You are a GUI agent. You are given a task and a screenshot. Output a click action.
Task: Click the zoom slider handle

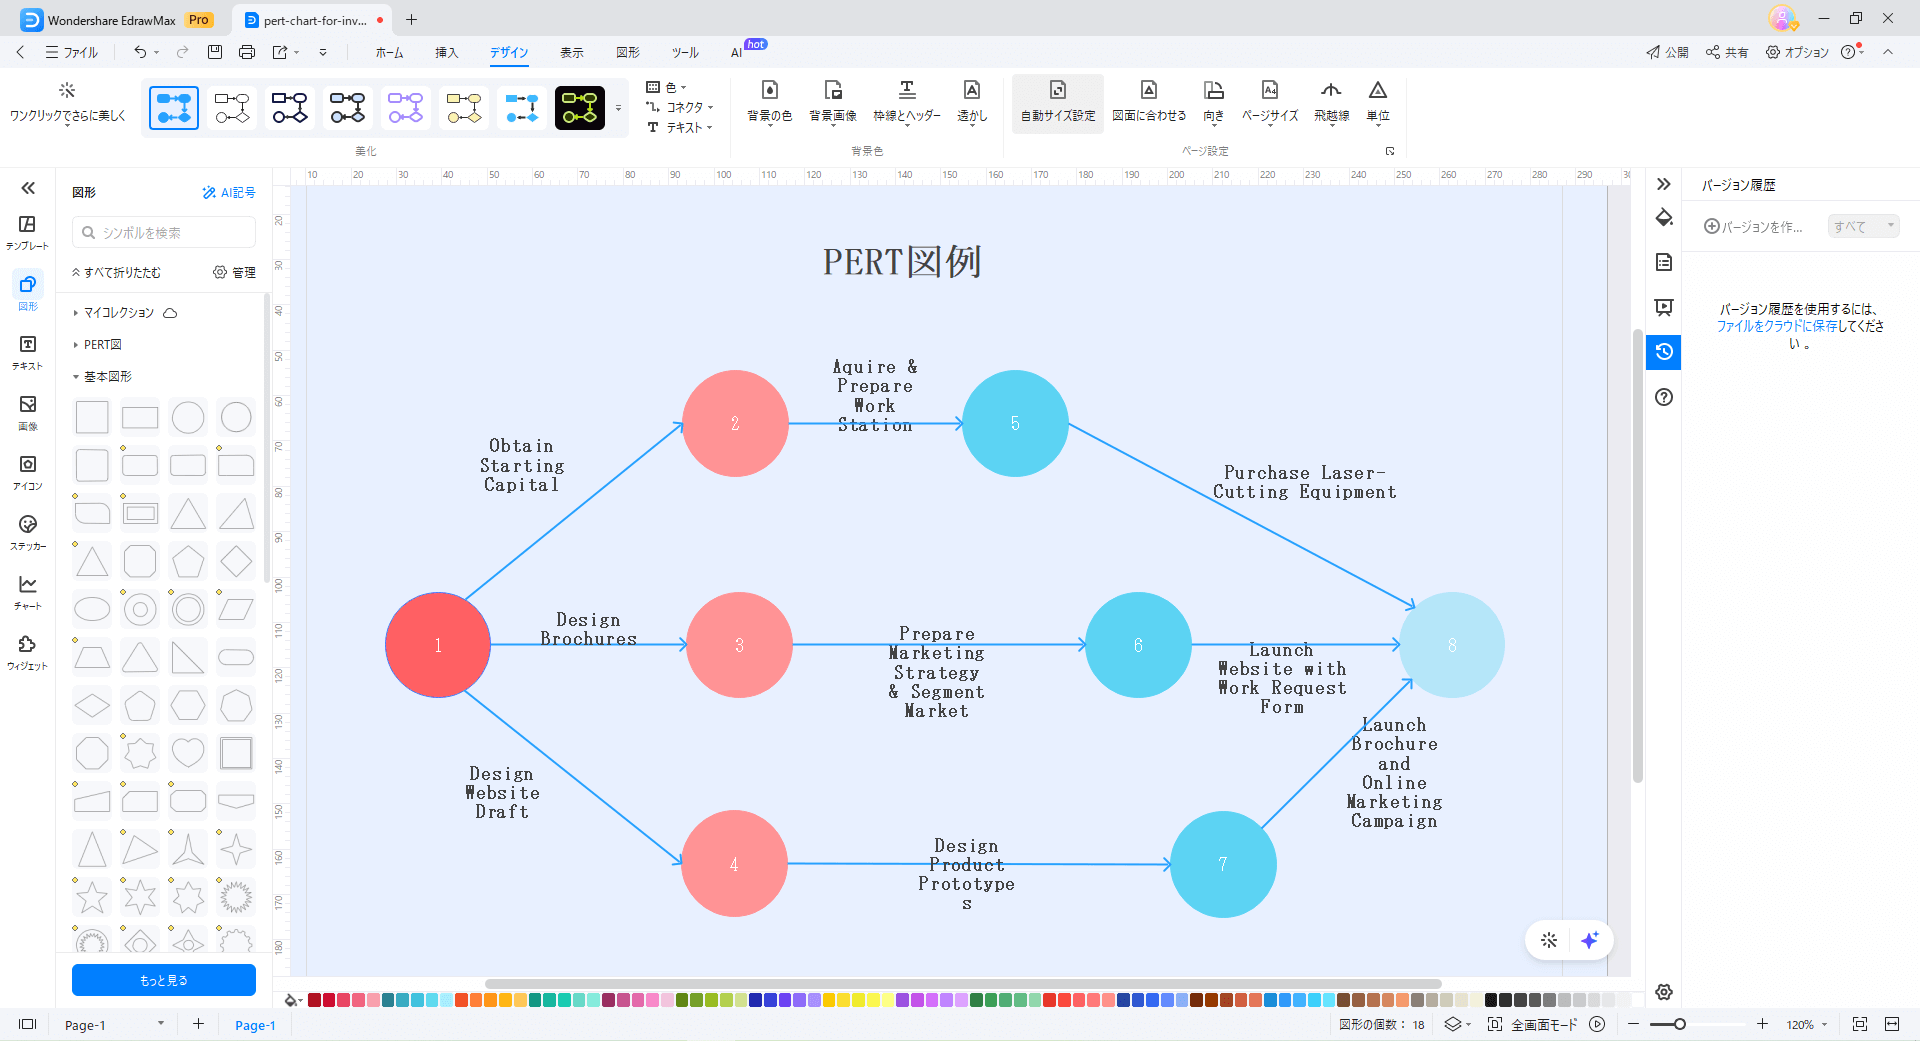coord(1680,1024)
